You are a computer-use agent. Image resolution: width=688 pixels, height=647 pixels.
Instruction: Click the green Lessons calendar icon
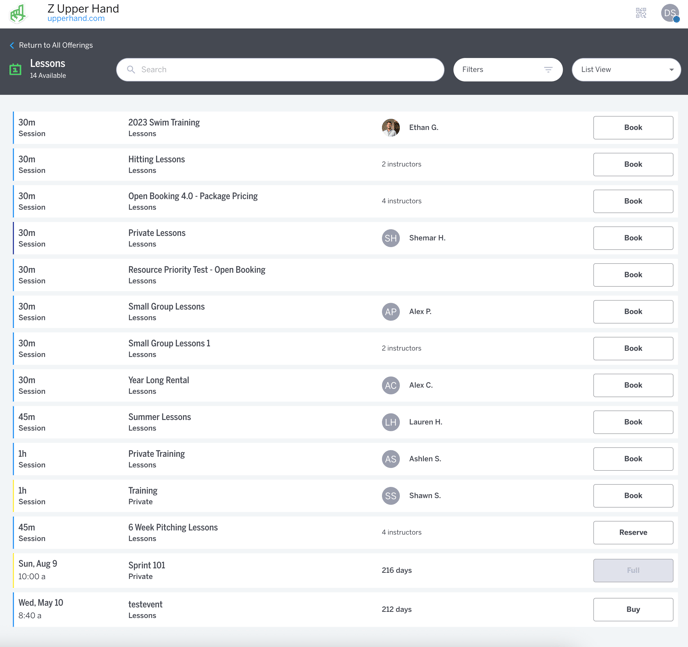tap(15, 70)
